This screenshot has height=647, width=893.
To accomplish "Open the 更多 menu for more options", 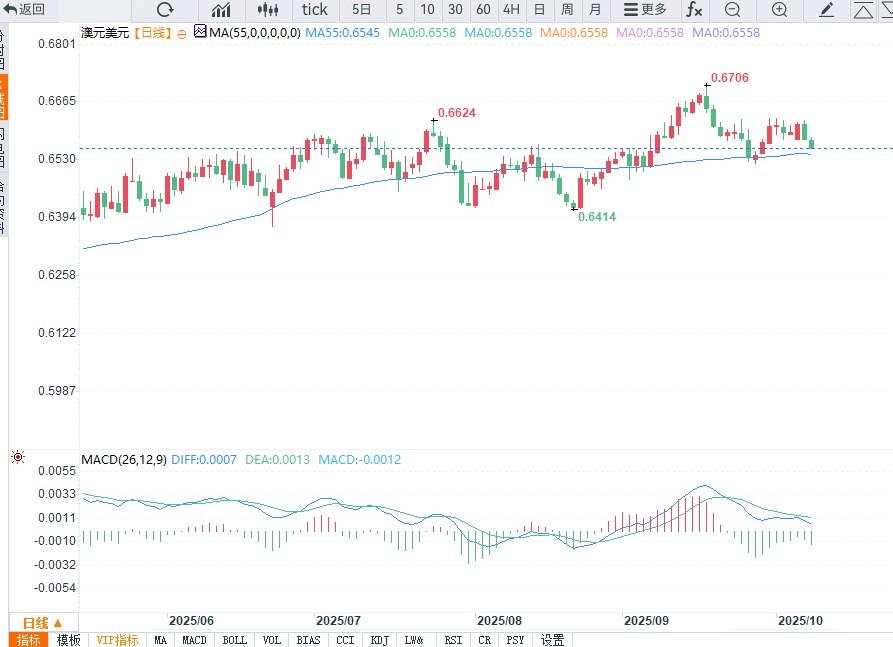I will pyautogui.click(x=644, y=10).
